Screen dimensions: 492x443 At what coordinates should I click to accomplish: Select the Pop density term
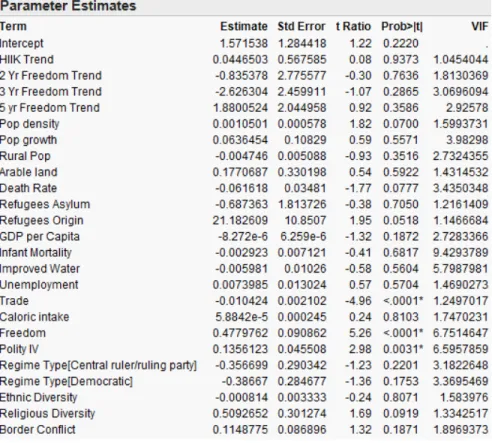[x=29, y=124]
